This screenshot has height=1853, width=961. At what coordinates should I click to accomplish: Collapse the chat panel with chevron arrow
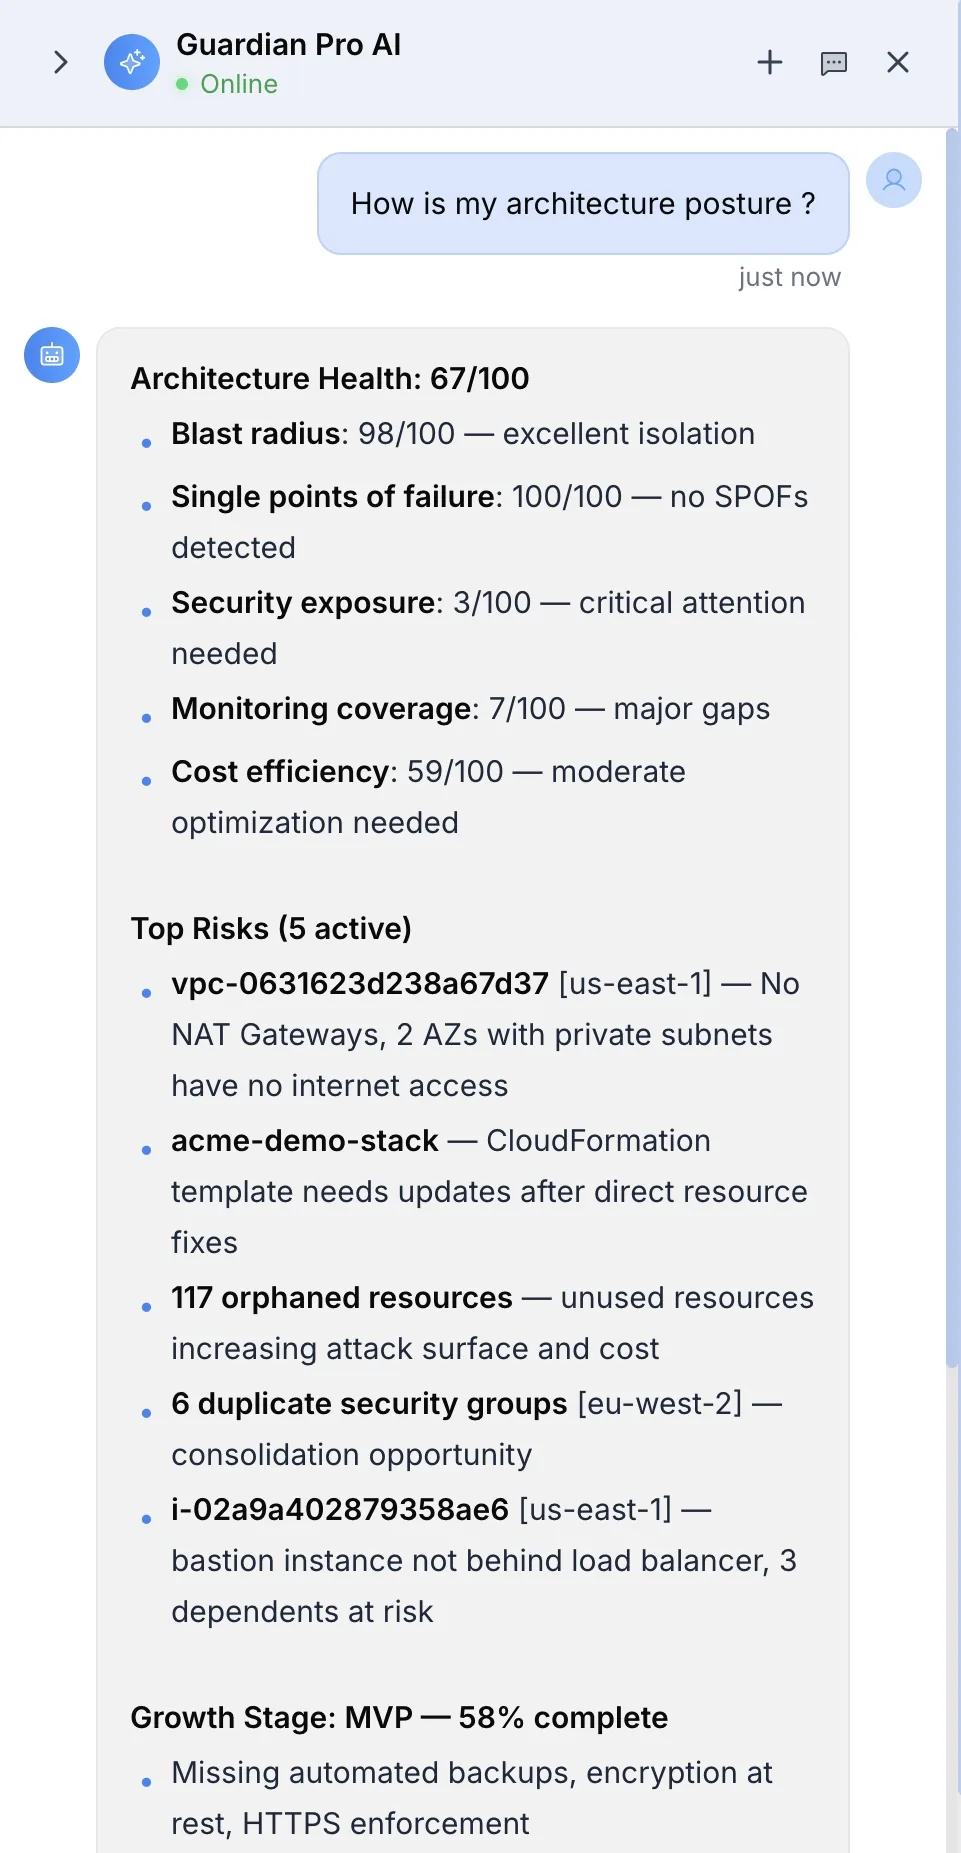(60, 62)
